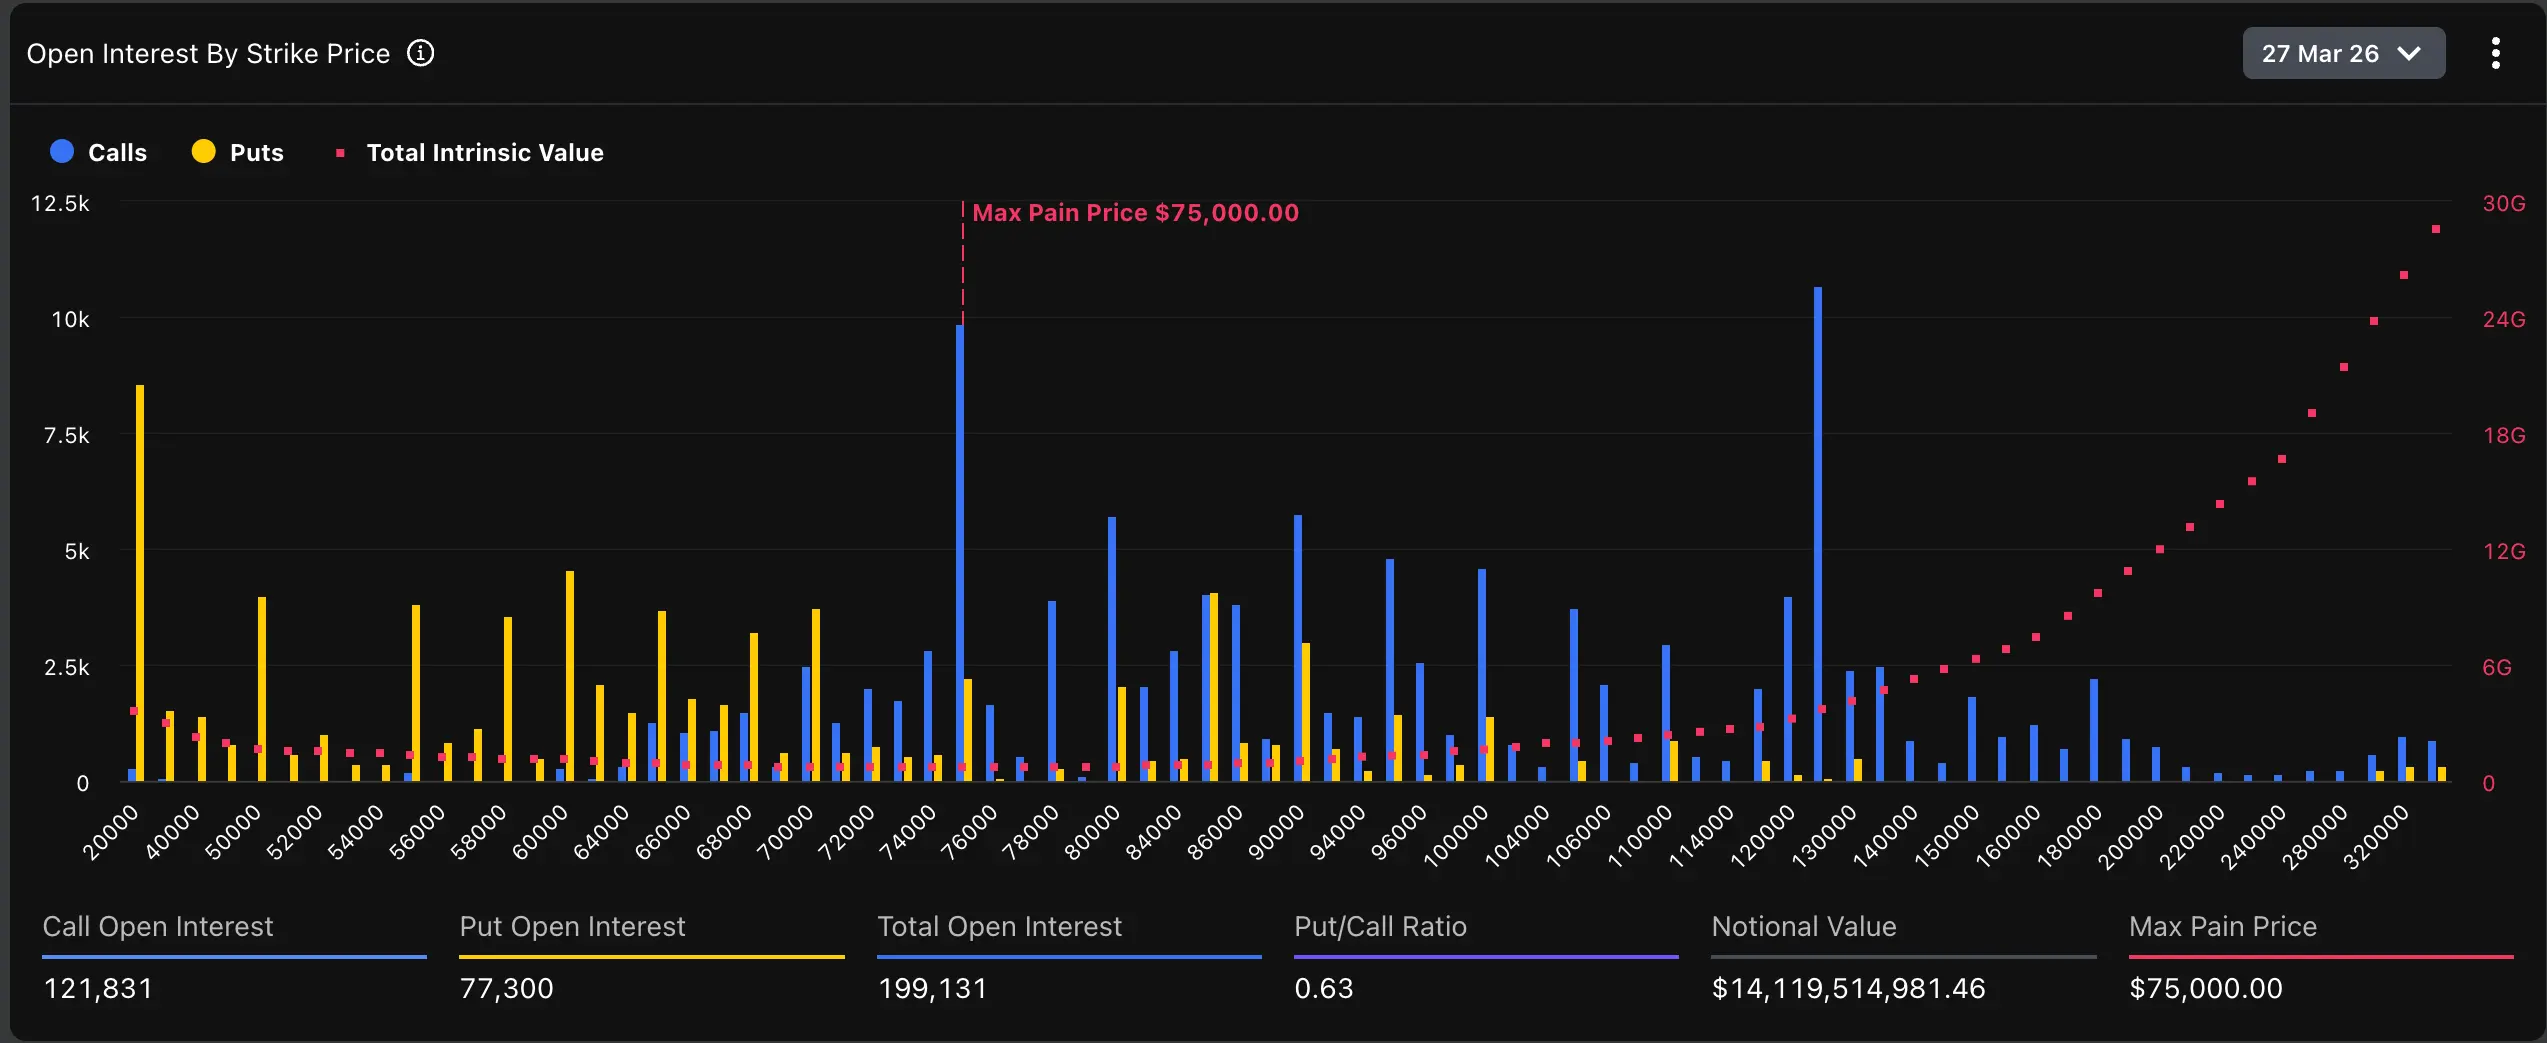Hide the Calls series from the chart
The image size is (2547, 1043).
click(x=100, y=151)
